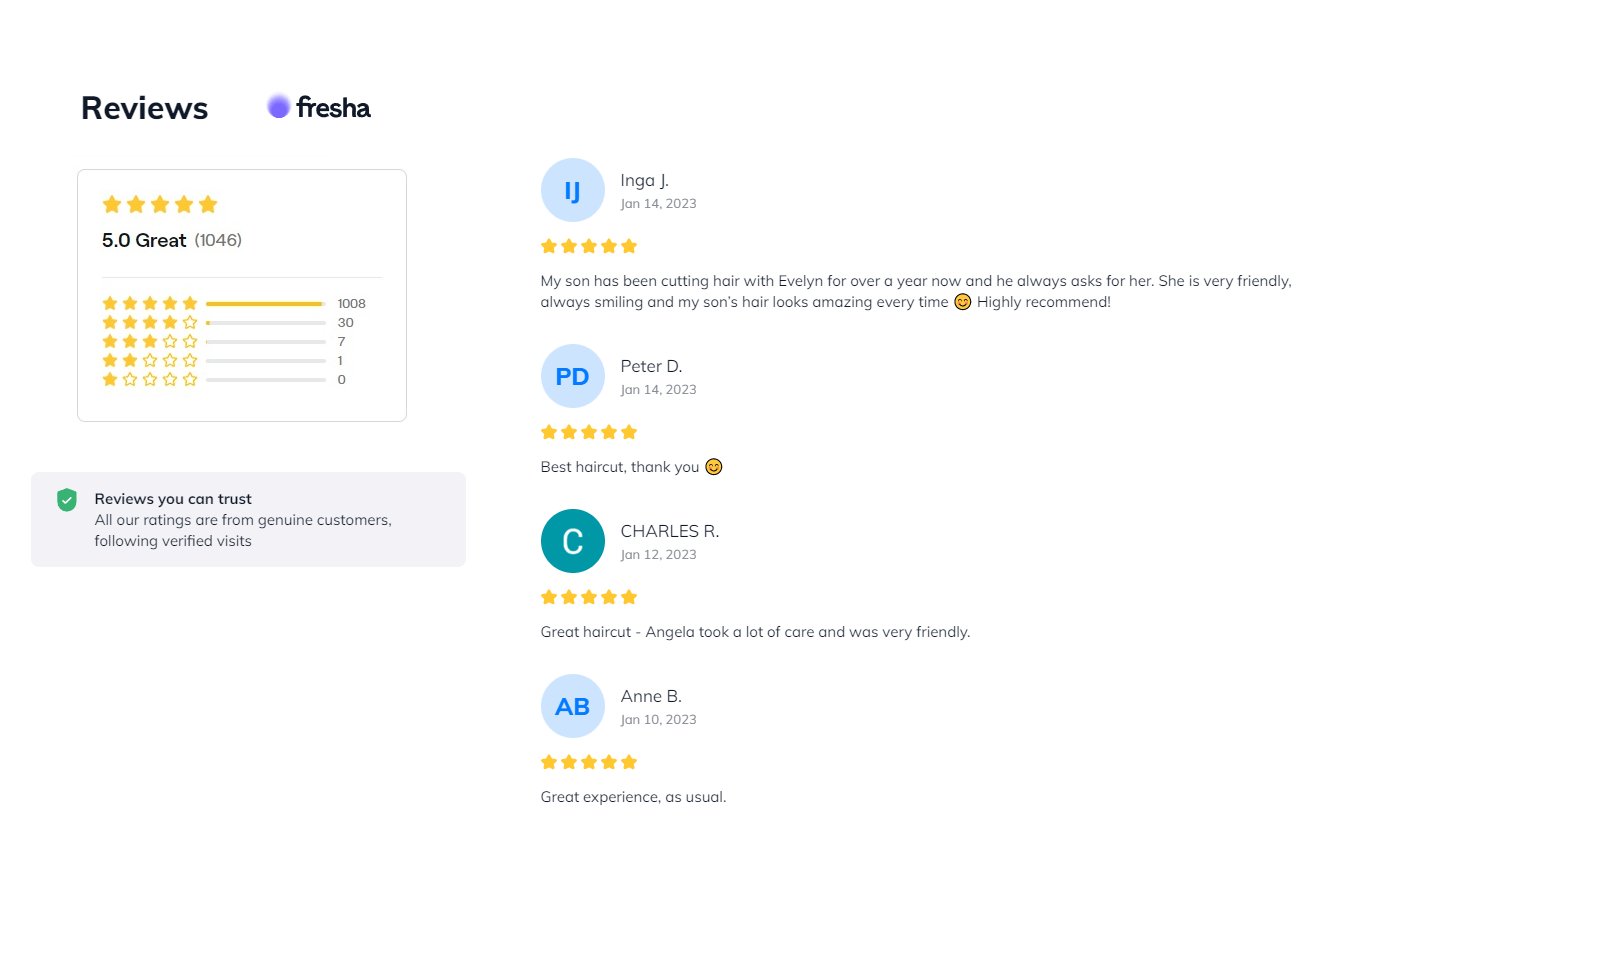Click the star rating on Inga J.'s review

click(x=588, y=246)
